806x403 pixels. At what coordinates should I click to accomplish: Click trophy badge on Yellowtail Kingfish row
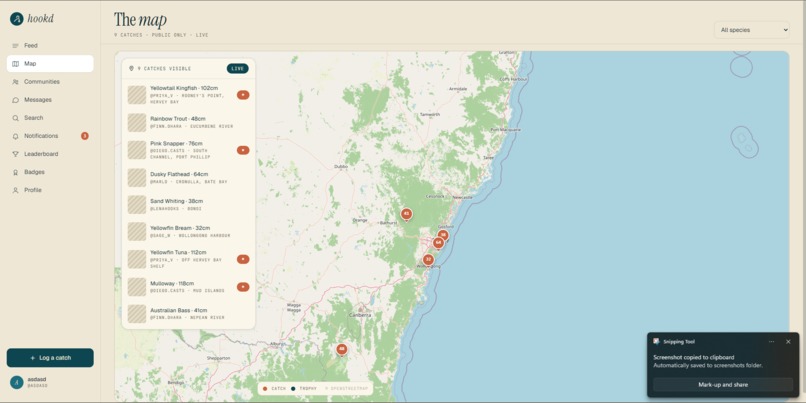click(243, 95)
